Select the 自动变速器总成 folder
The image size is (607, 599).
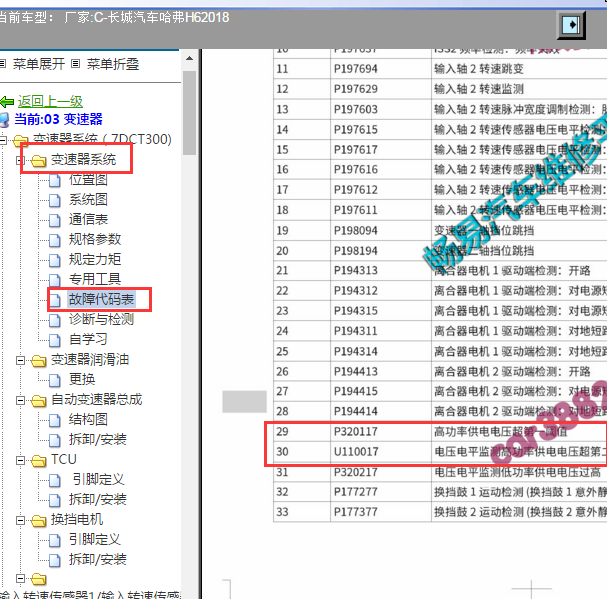tap(96, 400)
